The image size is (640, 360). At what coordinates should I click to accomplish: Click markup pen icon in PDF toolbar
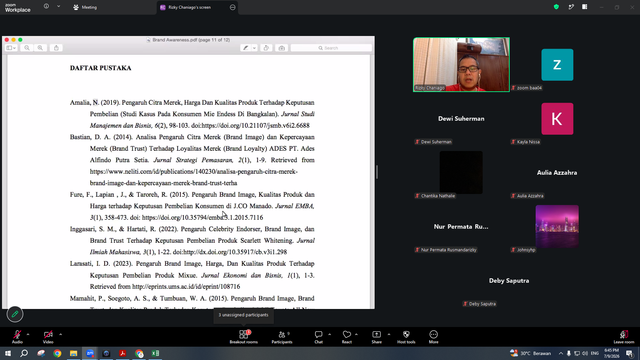[245, 48]
